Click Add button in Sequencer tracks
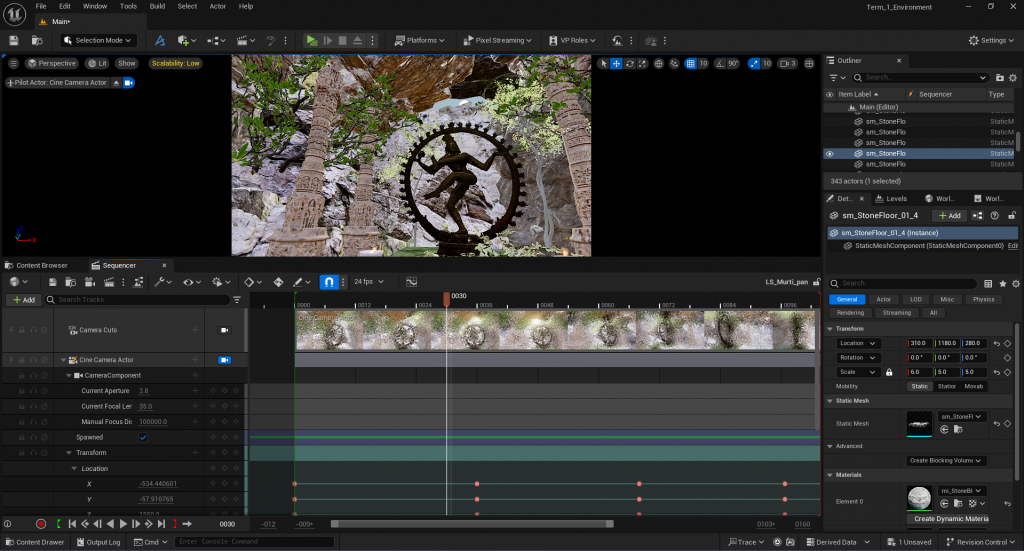This screenshot has height=551, width=1024. (24, 300)
